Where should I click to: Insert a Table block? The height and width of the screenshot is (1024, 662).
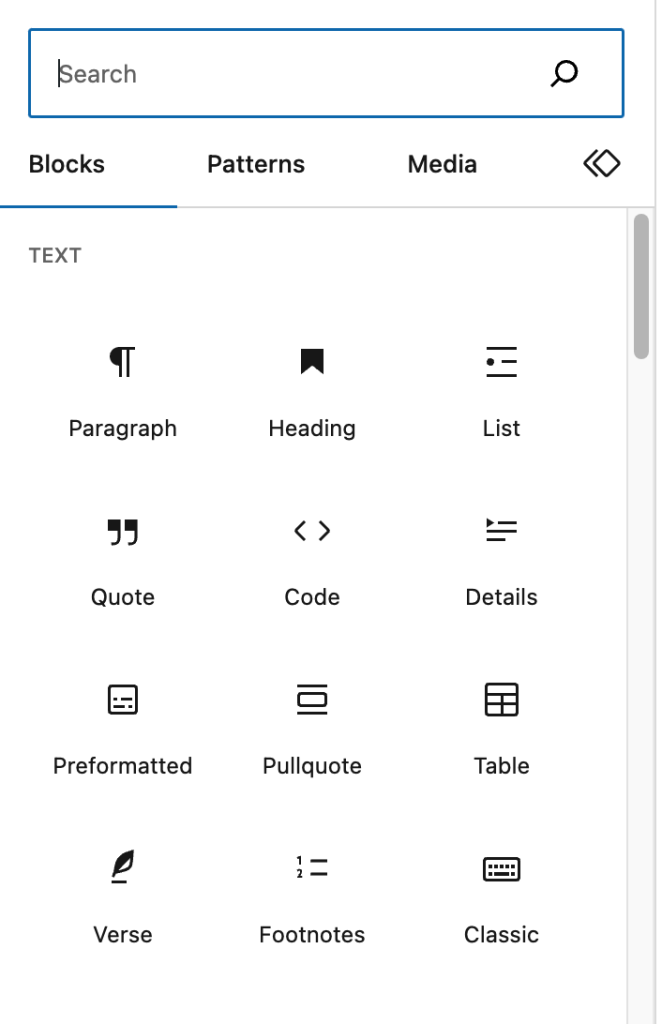point(501,727)
